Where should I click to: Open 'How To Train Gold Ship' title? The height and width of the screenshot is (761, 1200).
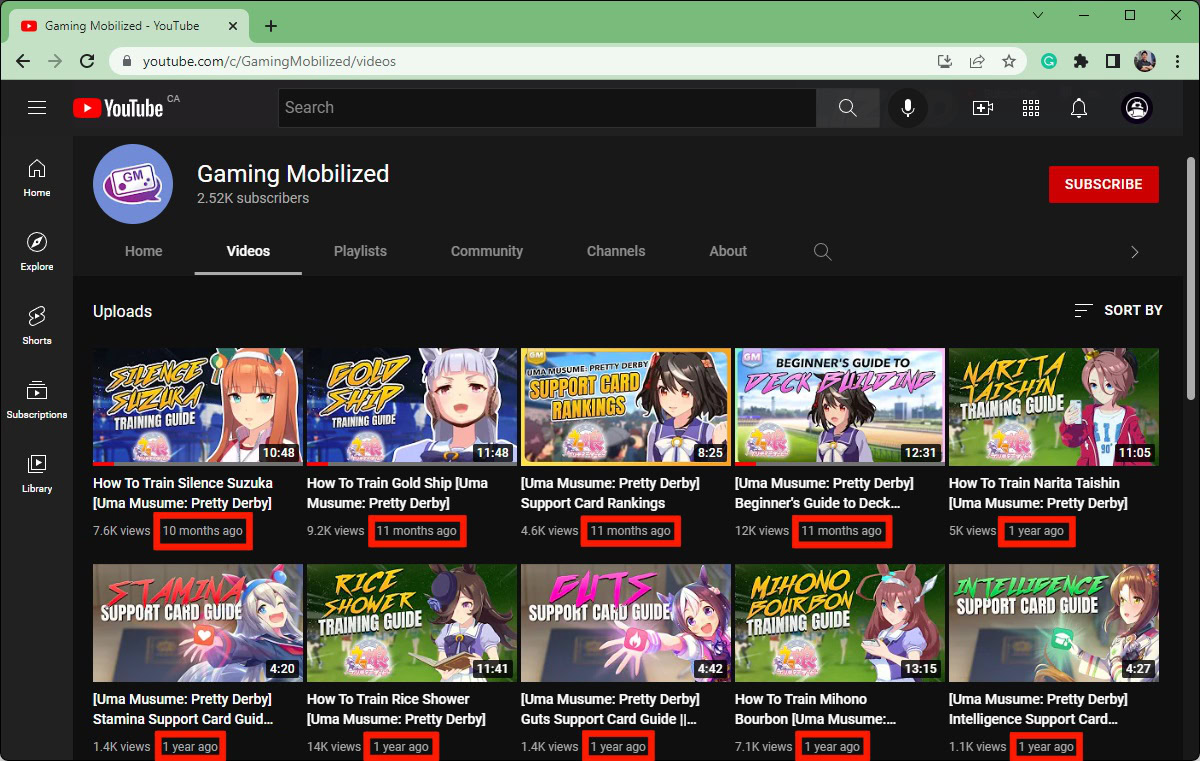pyautogui.click(x=397, y=493)
